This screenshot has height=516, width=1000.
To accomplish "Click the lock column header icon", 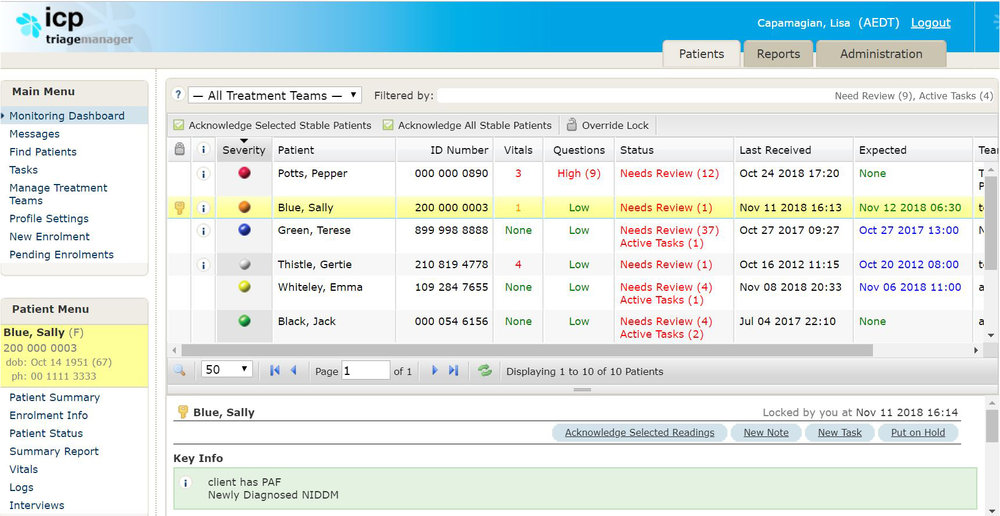I will coord(179,149).
